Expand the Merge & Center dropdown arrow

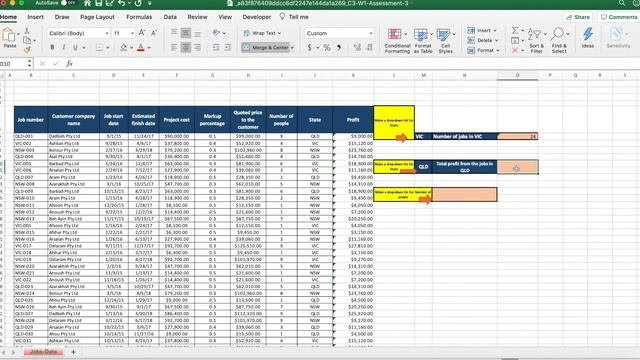[x=292, y=48]
